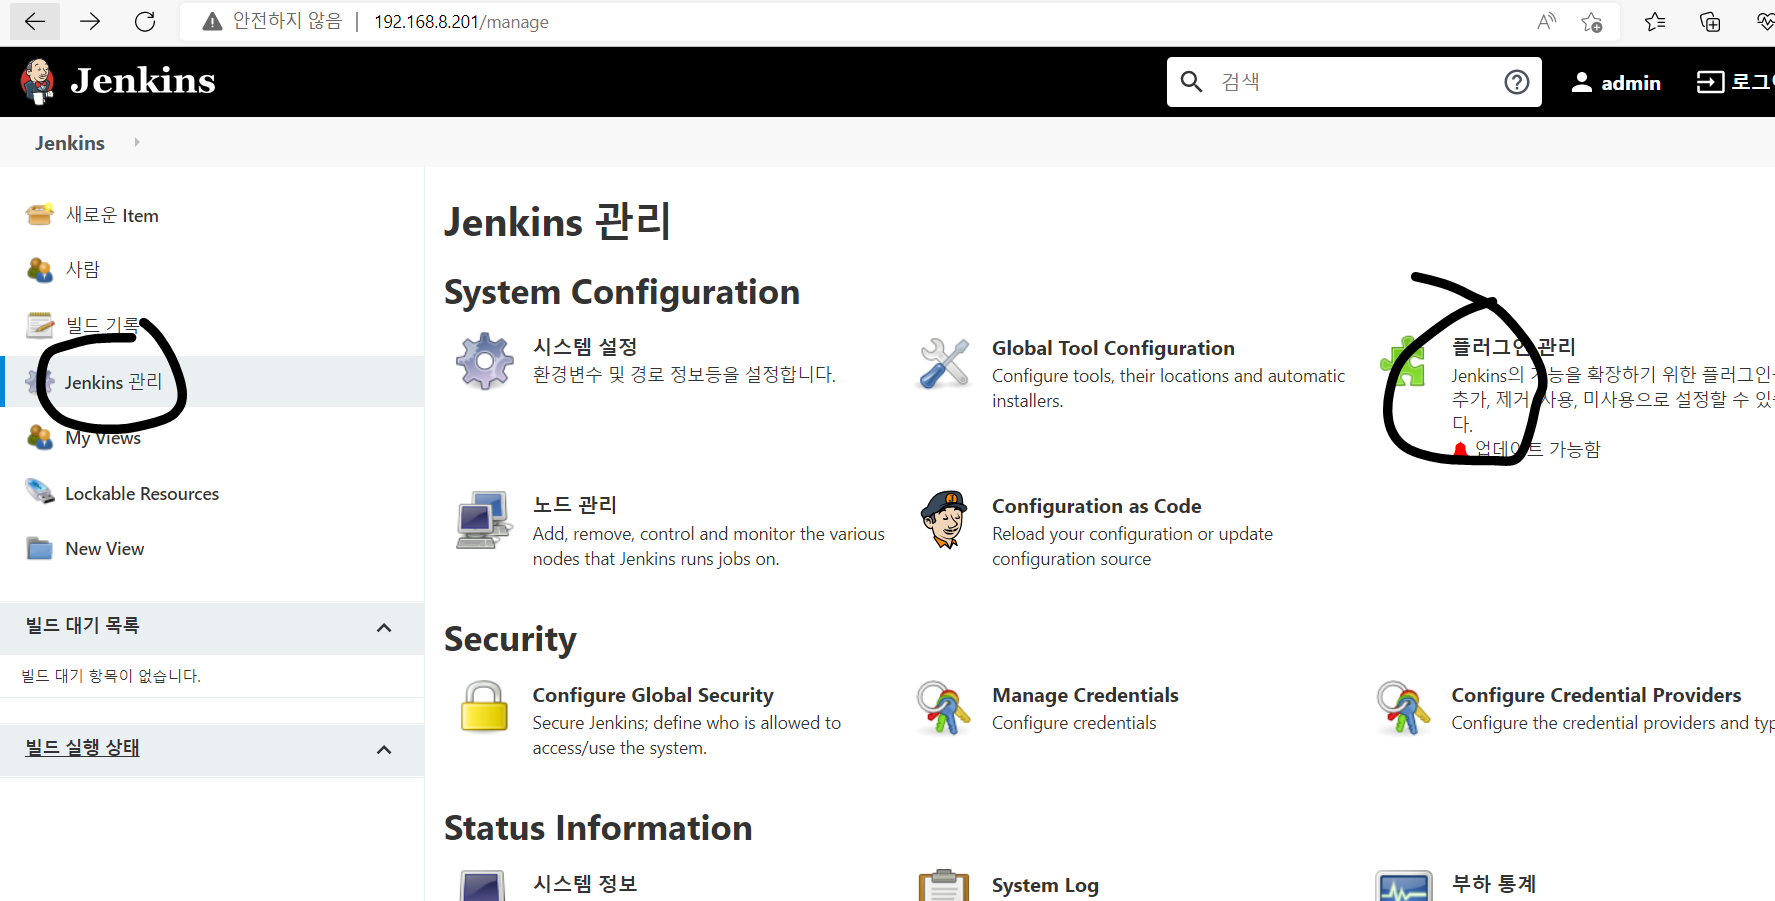1775x901 pixels.
Task: Open 사람 in the sidebar
Action: (x=83, y=269)
